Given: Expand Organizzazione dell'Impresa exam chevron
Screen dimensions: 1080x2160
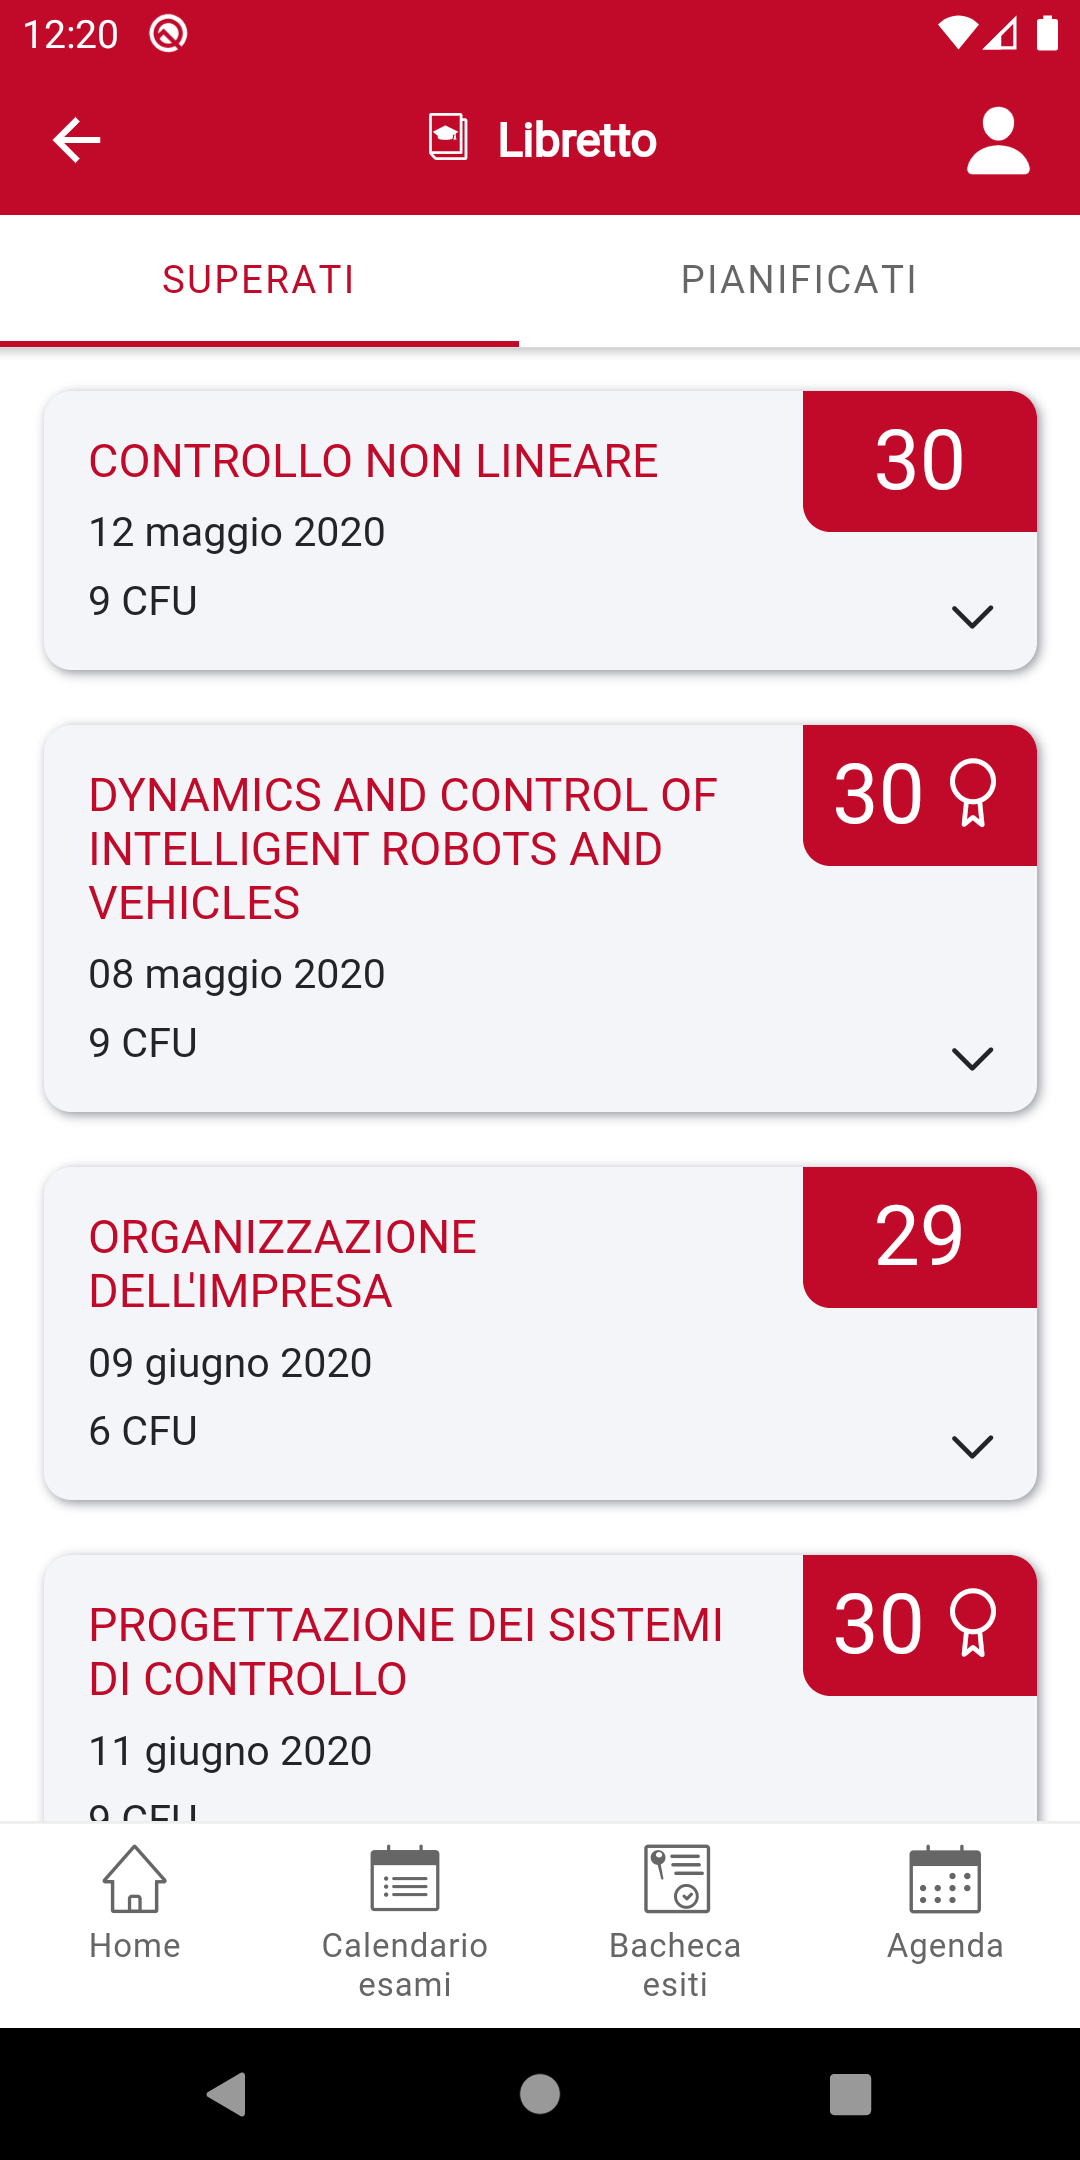Looking at the screenshot, I should (972, 1446).
